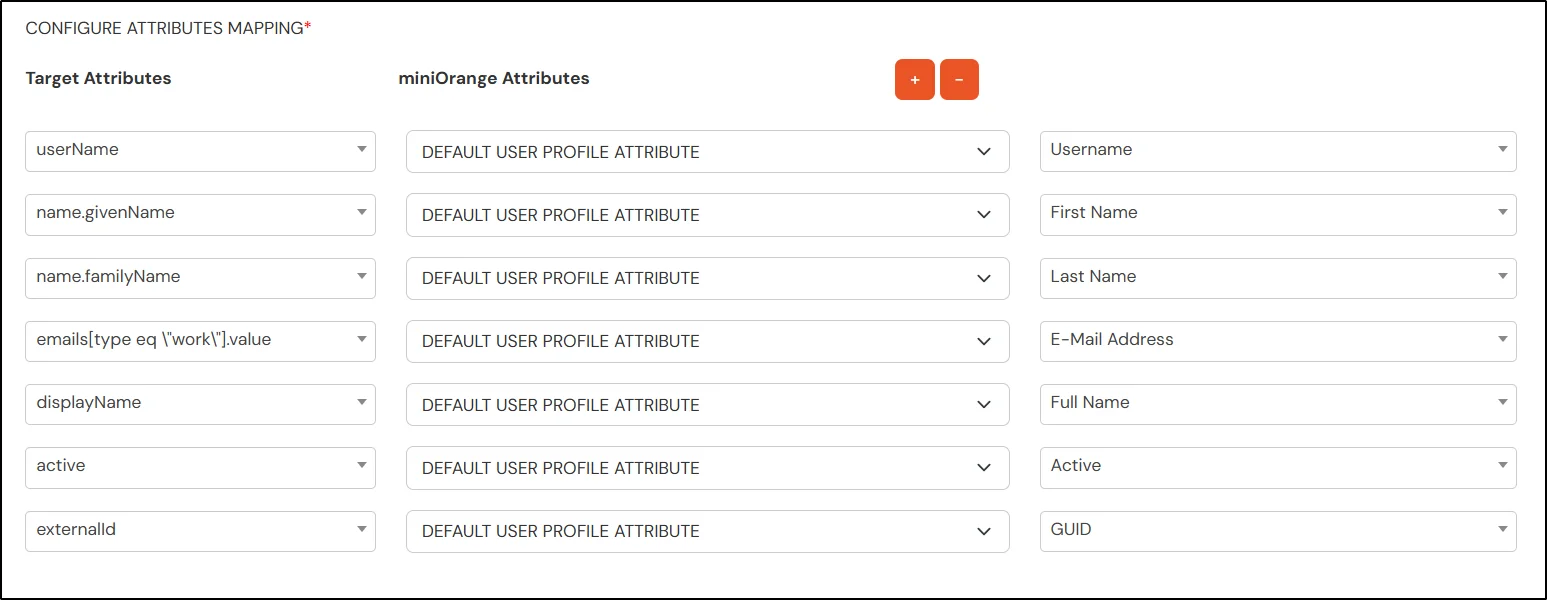Click the Target Attributes column heading

pos(98,78)
